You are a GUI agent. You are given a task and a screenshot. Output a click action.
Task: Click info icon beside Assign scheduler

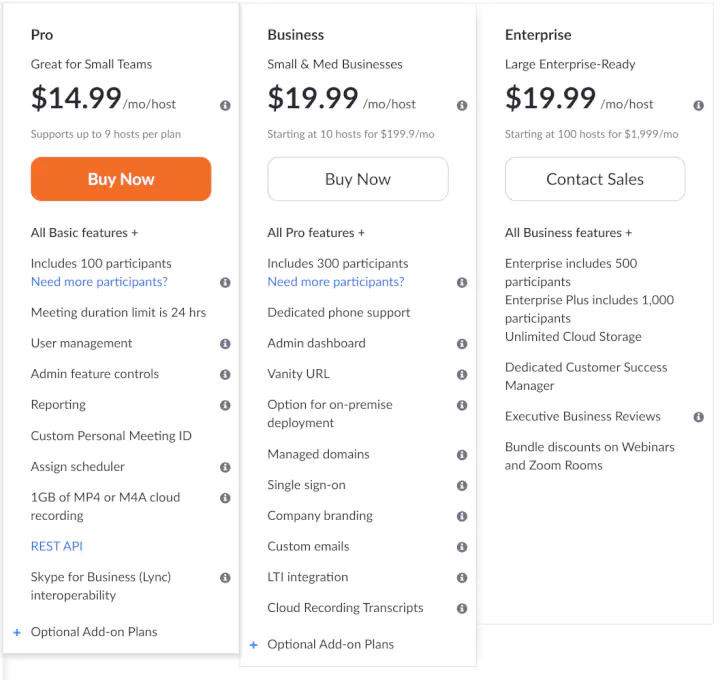[x=225, y=467]
